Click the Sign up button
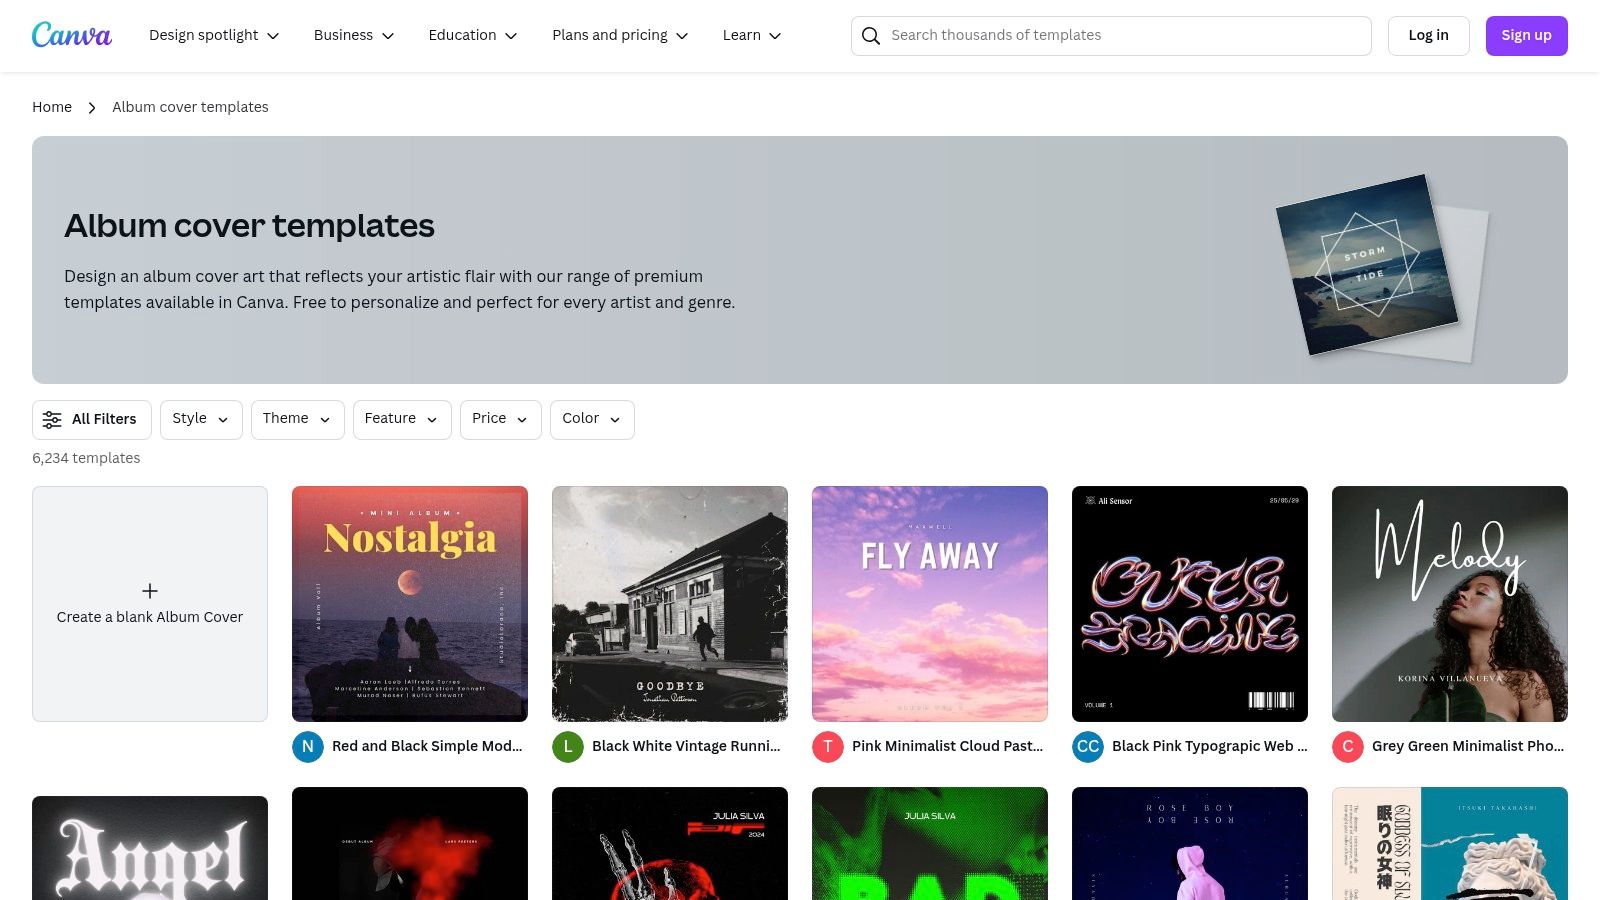 (x=1526, y=36)
